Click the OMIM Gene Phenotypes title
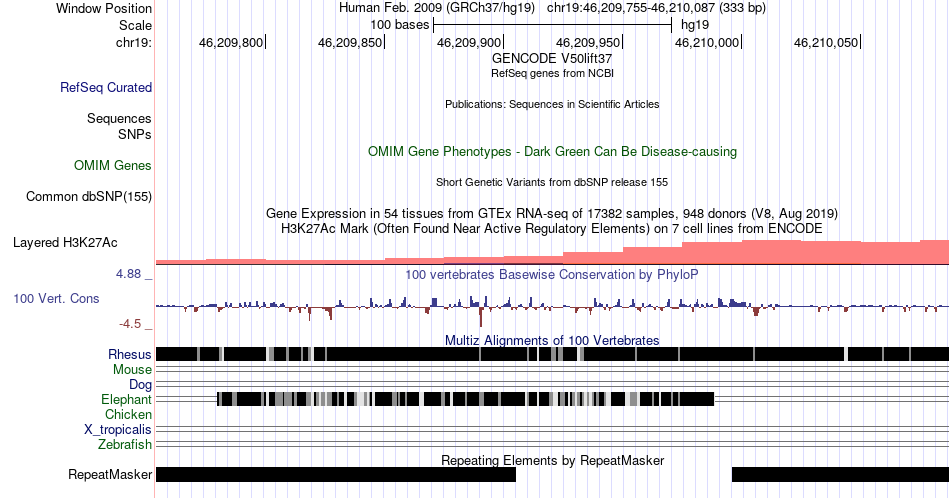The image size is (950, 498). [552, 151]
